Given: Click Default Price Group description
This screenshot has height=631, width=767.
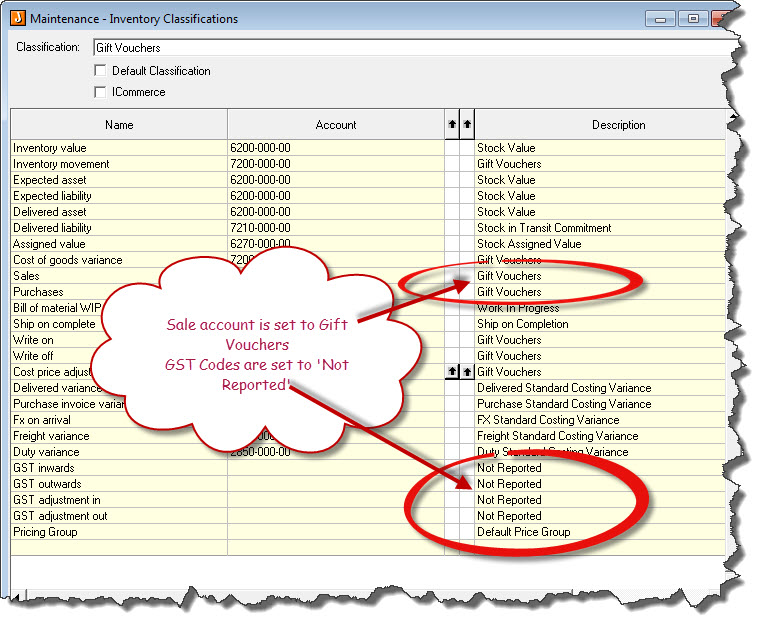Looking at the screenshot, I should click(523, 532).
